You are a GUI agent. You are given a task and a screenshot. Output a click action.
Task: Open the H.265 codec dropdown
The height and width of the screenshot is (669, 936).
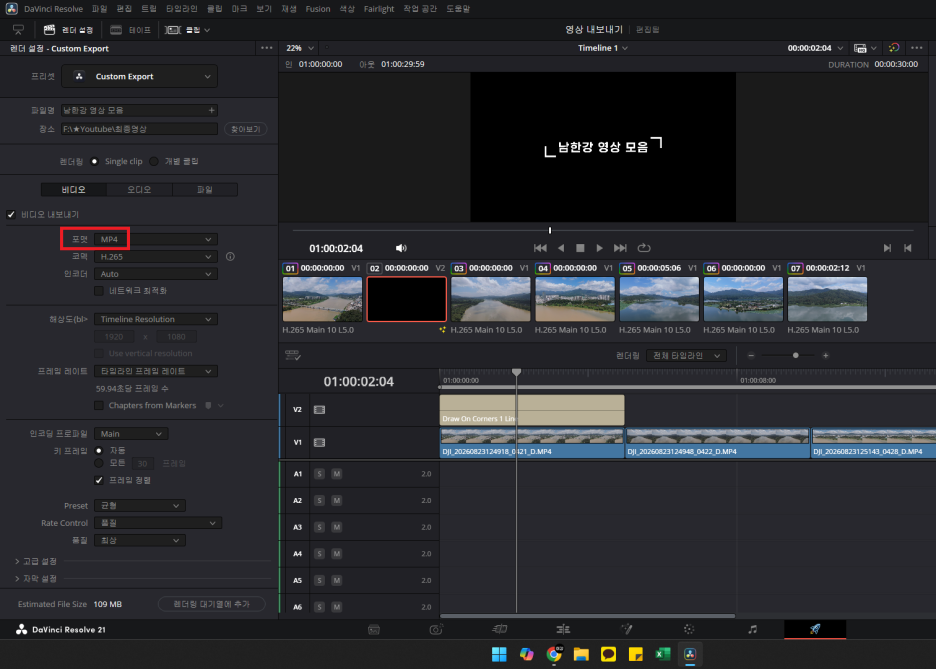(x=156, y=257)
